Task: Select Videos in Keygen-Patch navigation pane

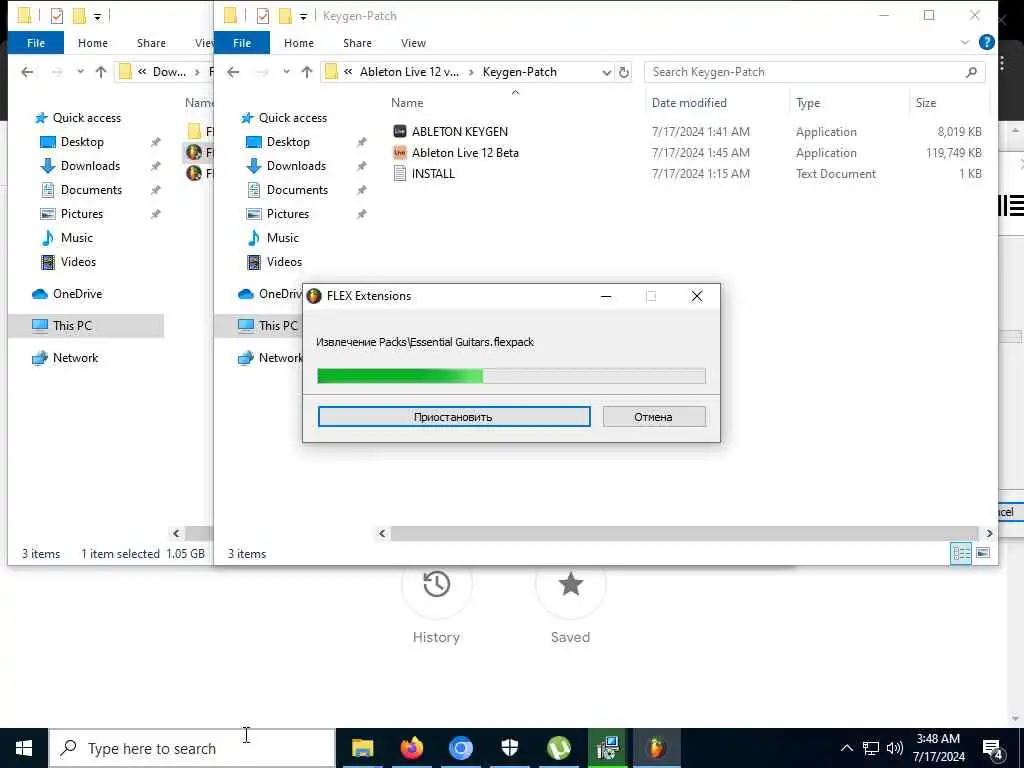Action: point(284,262)
